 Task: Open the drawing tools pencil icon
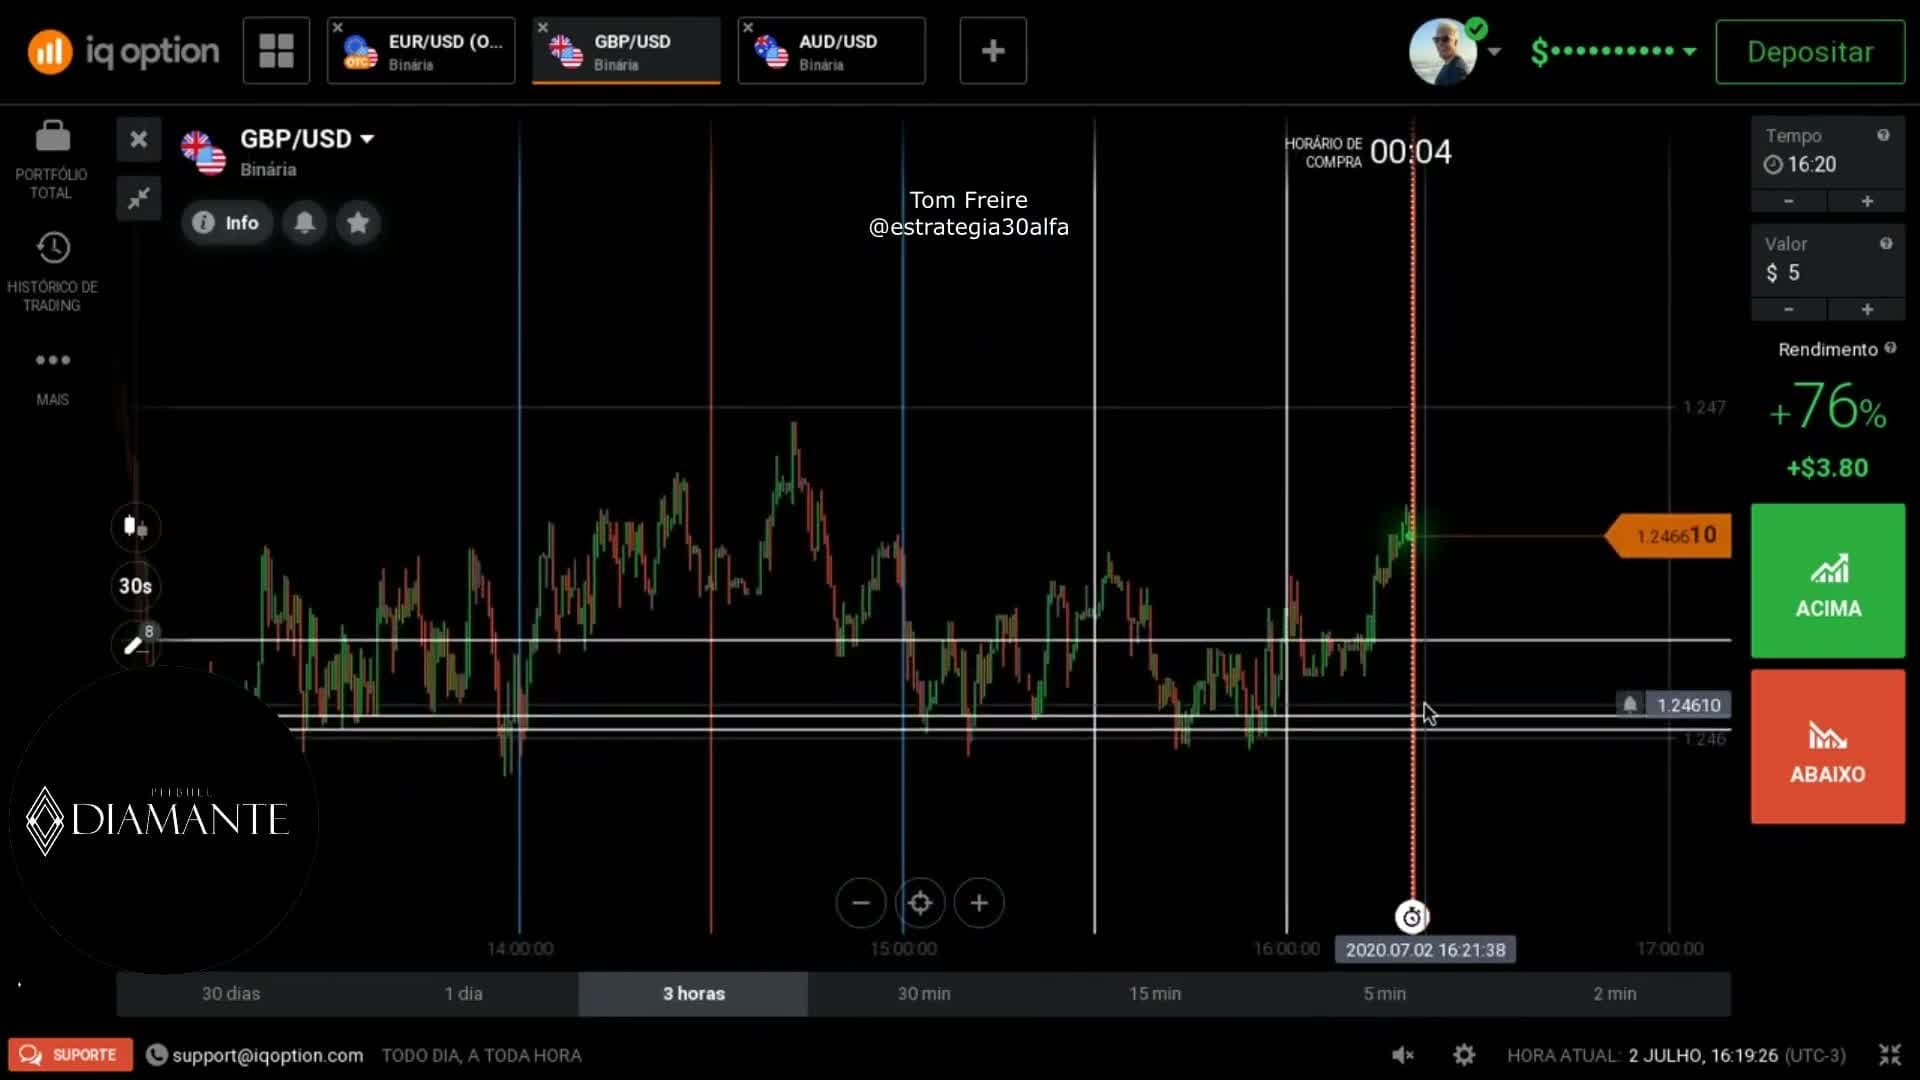point(135,644)
